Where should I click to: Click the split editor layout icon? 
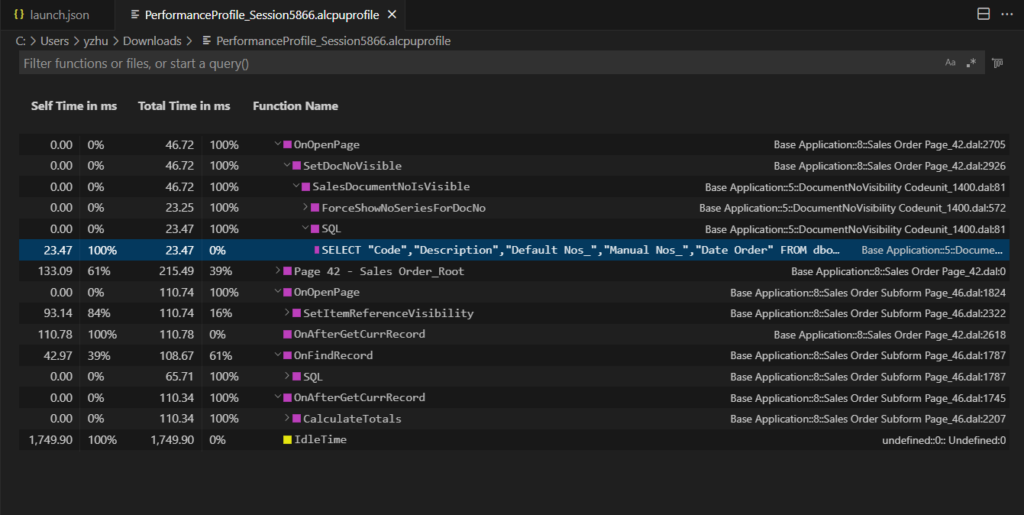(x=982, y=14)
